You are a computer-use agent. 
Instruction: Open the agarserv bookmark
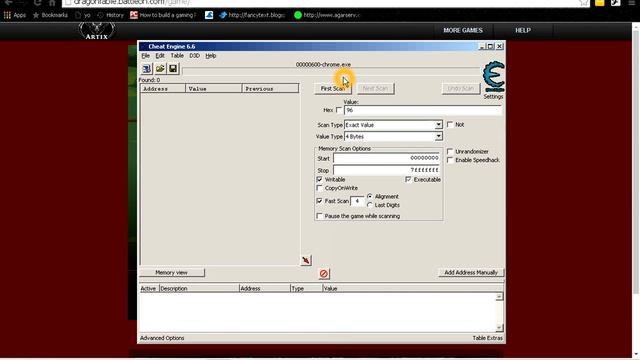[x=327, y=15]
